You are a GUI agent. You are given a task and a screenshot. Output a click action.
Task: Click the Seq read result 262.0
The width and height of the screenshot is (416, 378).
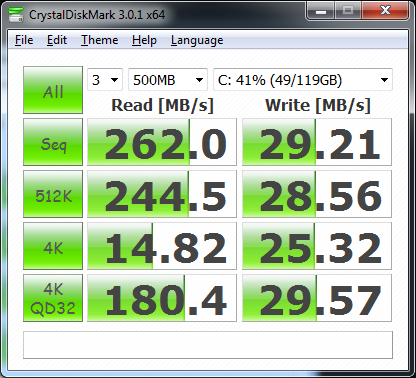click(162, 142)
